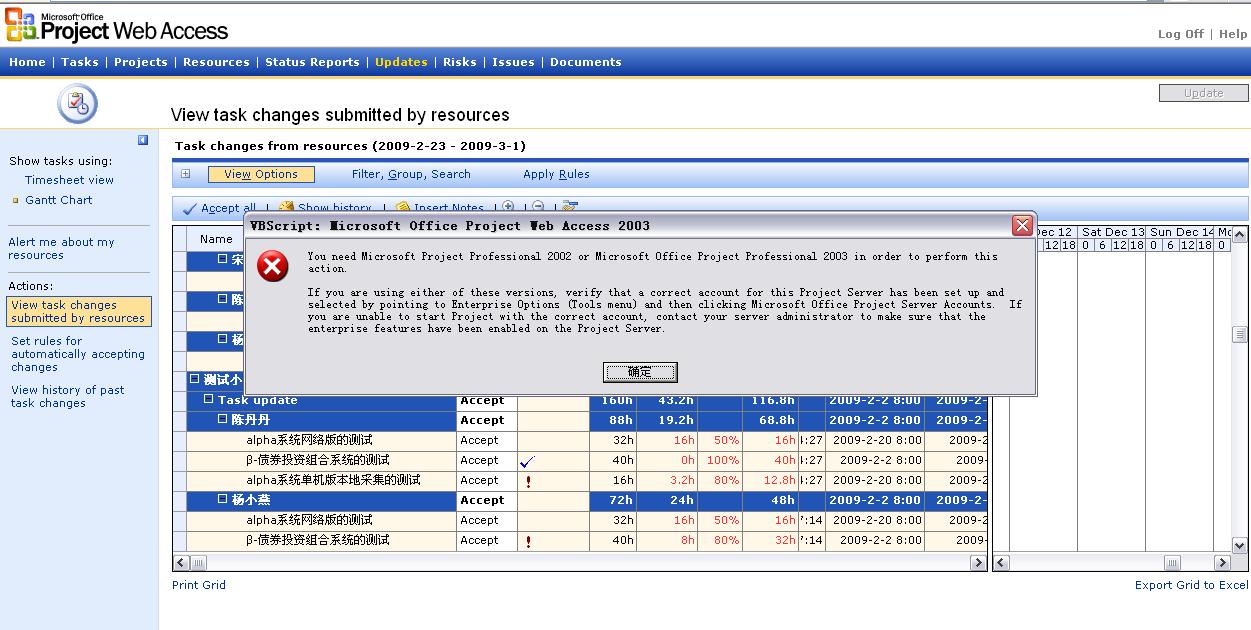Collapse the Task update group

coord(209,400)
